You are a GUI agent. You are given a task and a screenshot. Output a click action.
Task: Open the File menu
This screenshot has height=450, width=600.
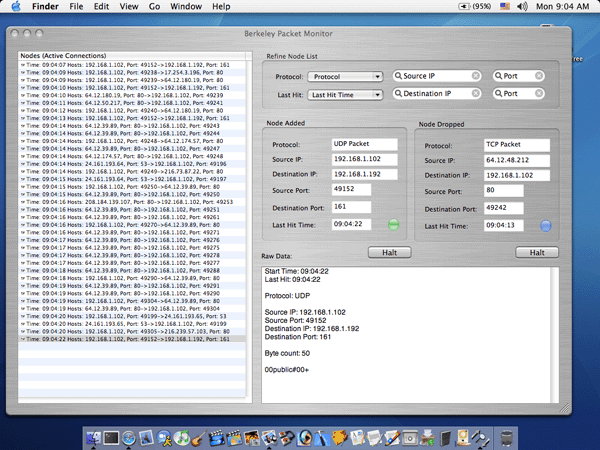tap(77, 7)
